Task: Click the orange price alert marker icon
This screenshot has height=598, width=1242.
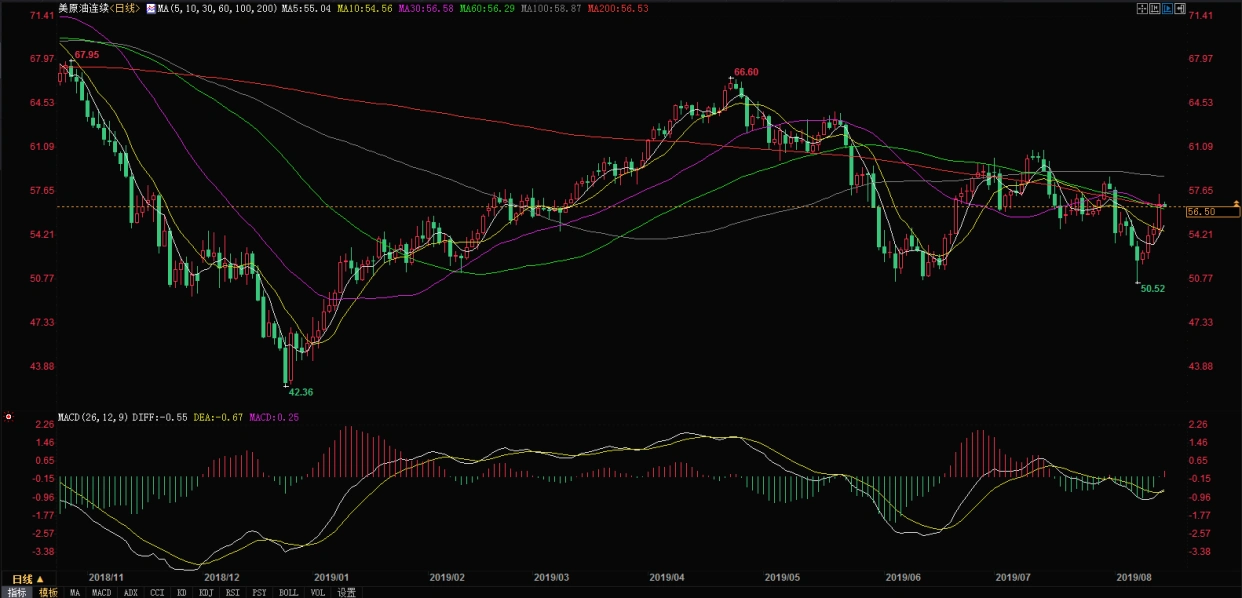Action: 1235,204
